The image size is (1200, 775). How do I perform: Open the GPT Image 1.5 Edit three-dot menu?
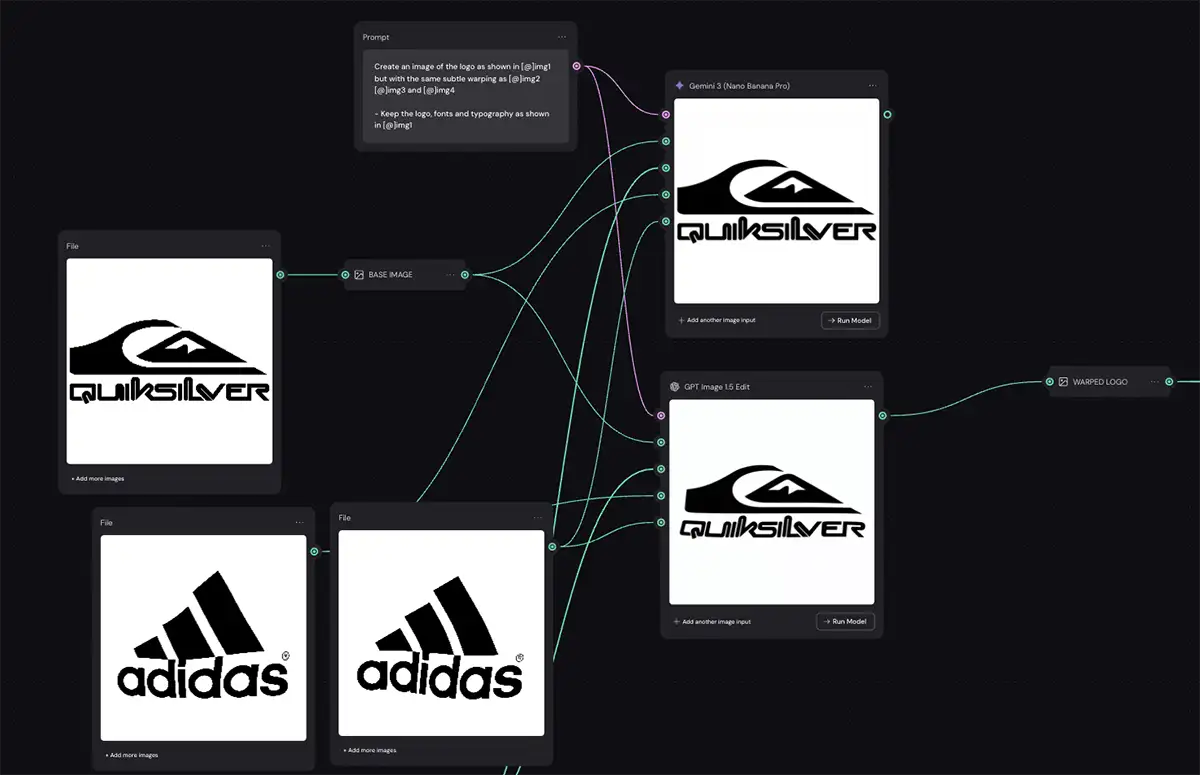click(x=867, y=387)
